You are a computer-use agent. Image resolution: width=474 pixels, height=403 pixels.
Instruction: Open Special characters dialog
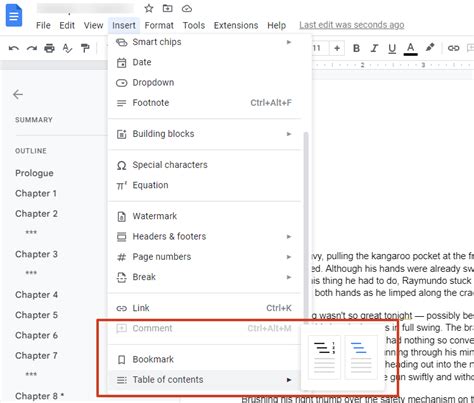click(204, 165)
